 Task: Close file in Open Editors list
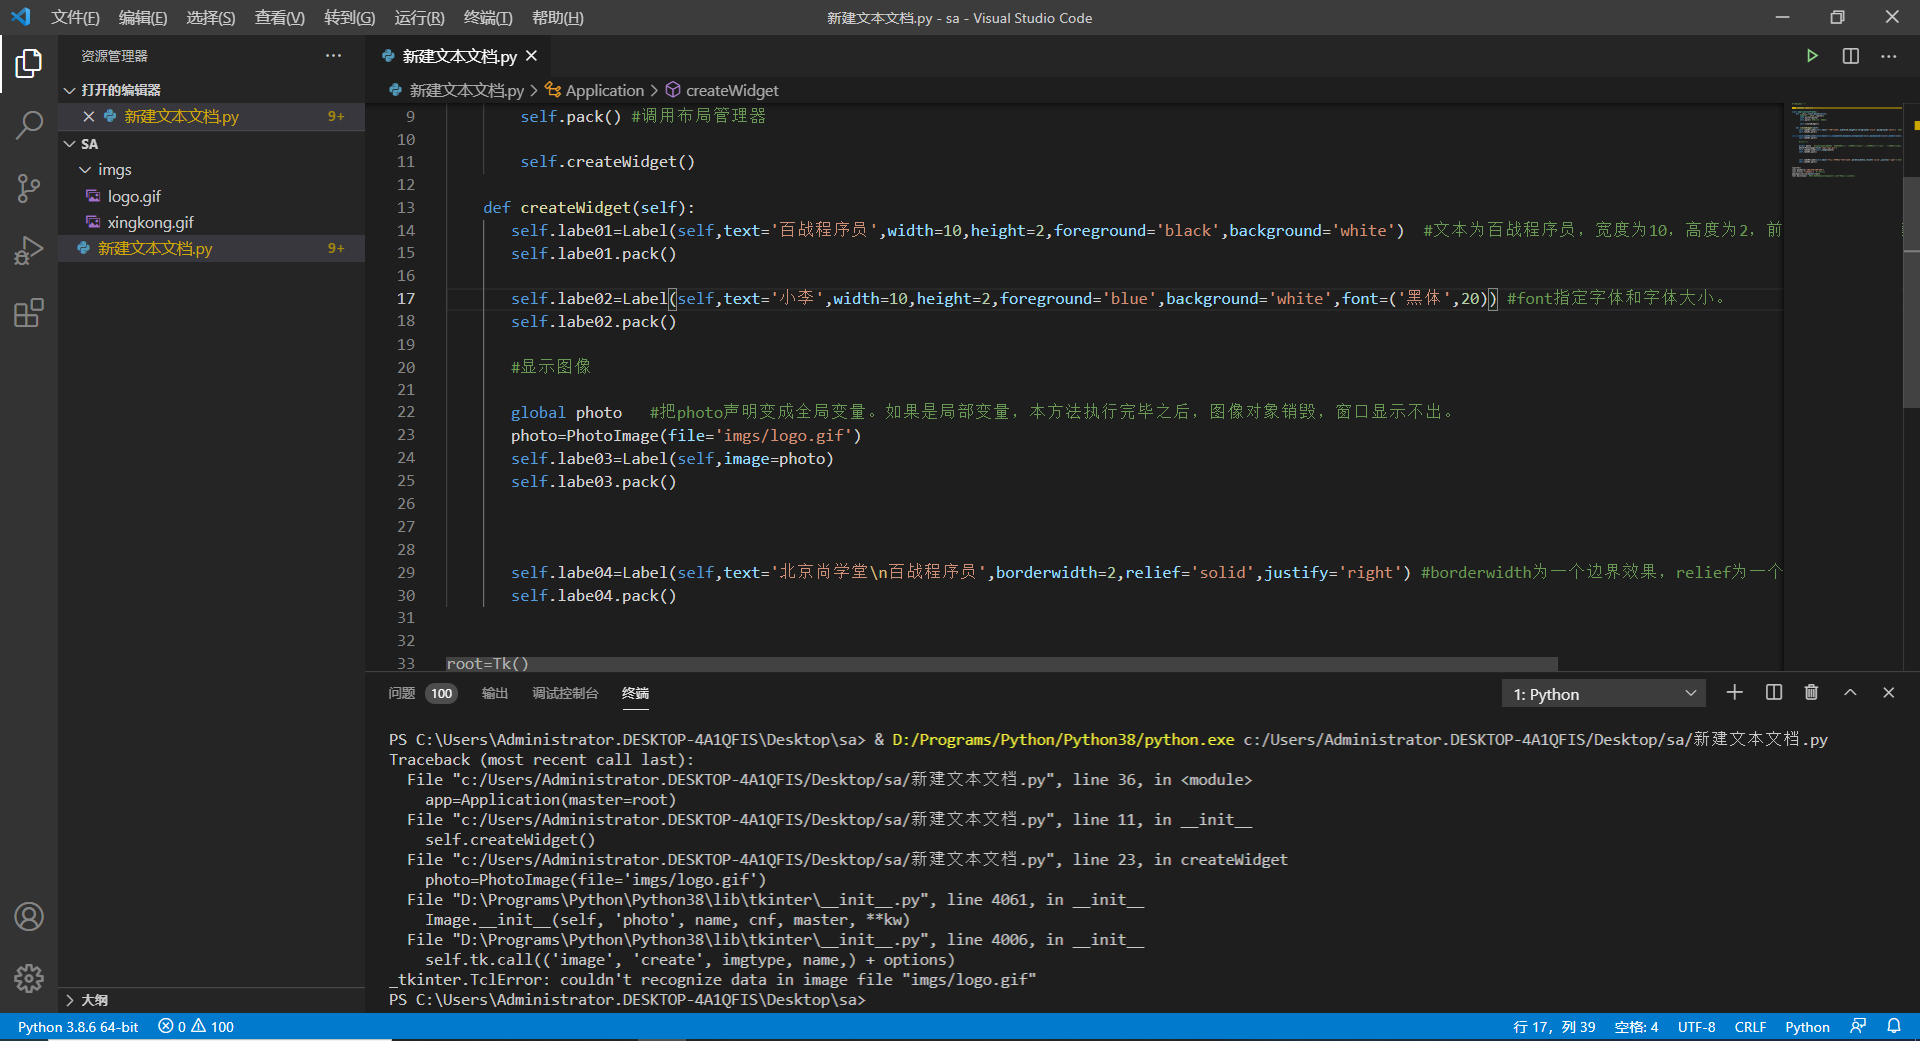click(89, 117)
